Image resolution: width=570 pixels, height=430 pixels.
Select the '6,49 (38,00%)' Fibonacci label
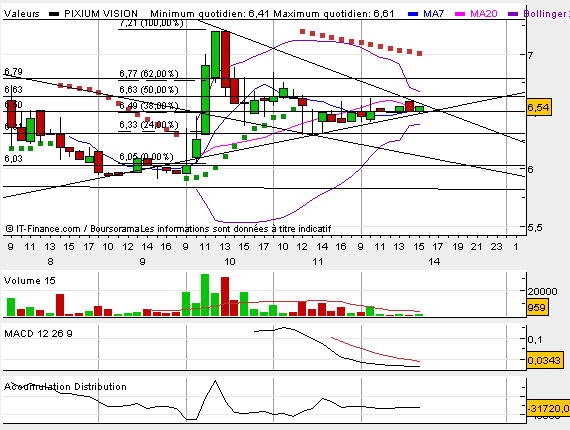pyautogui.click(x=149, y=105)
